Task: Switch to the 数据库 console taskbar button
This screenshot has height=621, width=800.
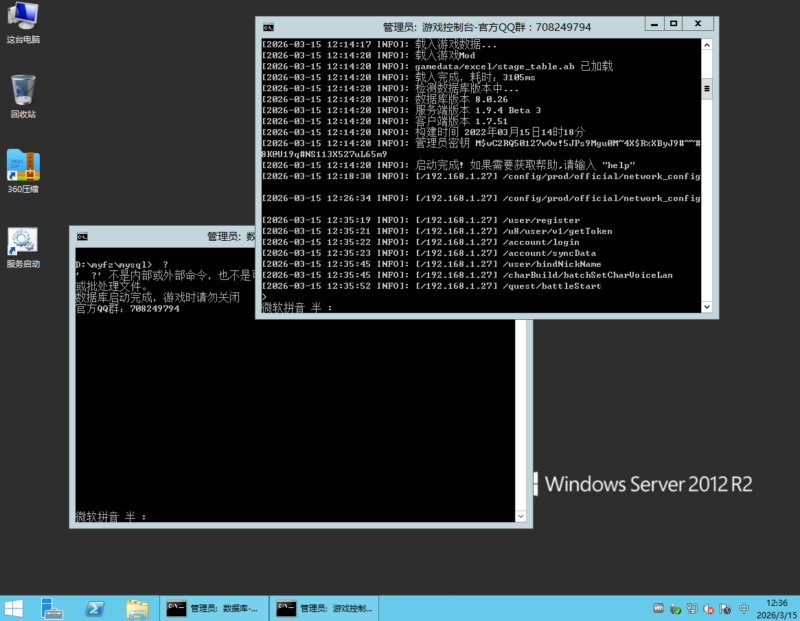Action: [213, 608]
